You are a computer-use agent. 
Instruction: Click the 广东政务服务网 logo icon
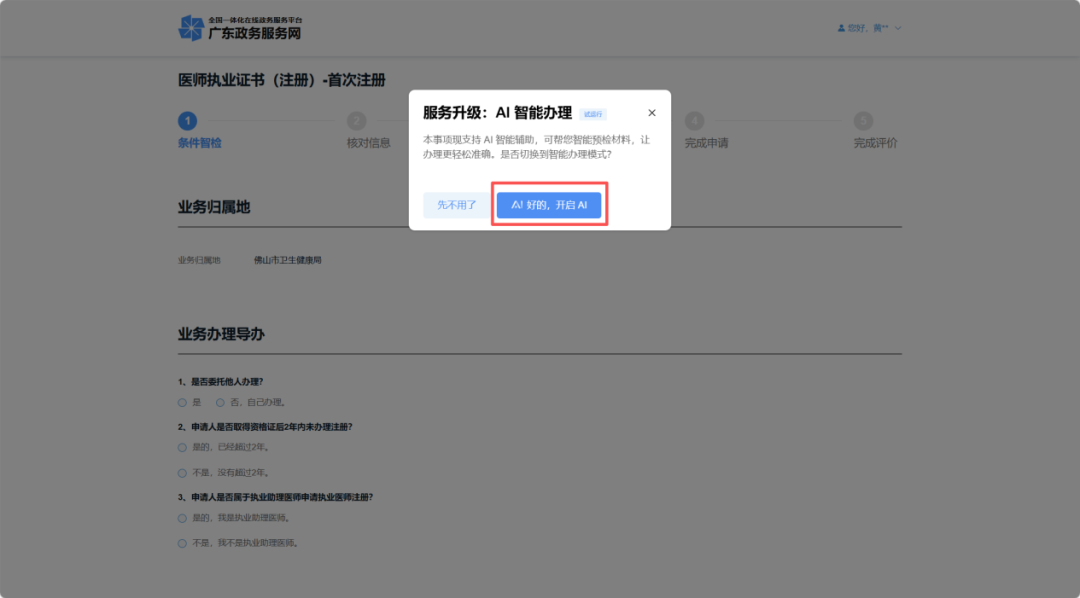(x=191, y=28)
